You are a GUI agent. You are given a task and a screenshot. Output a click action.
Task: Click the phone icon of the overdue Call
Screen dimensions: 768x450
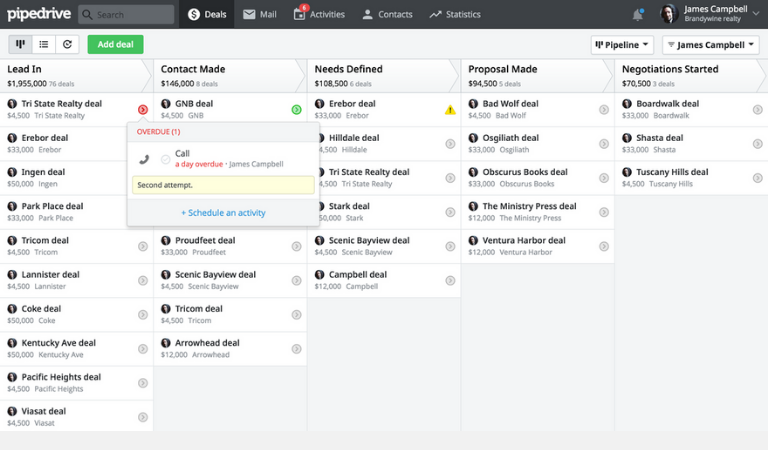coord(144,159)
